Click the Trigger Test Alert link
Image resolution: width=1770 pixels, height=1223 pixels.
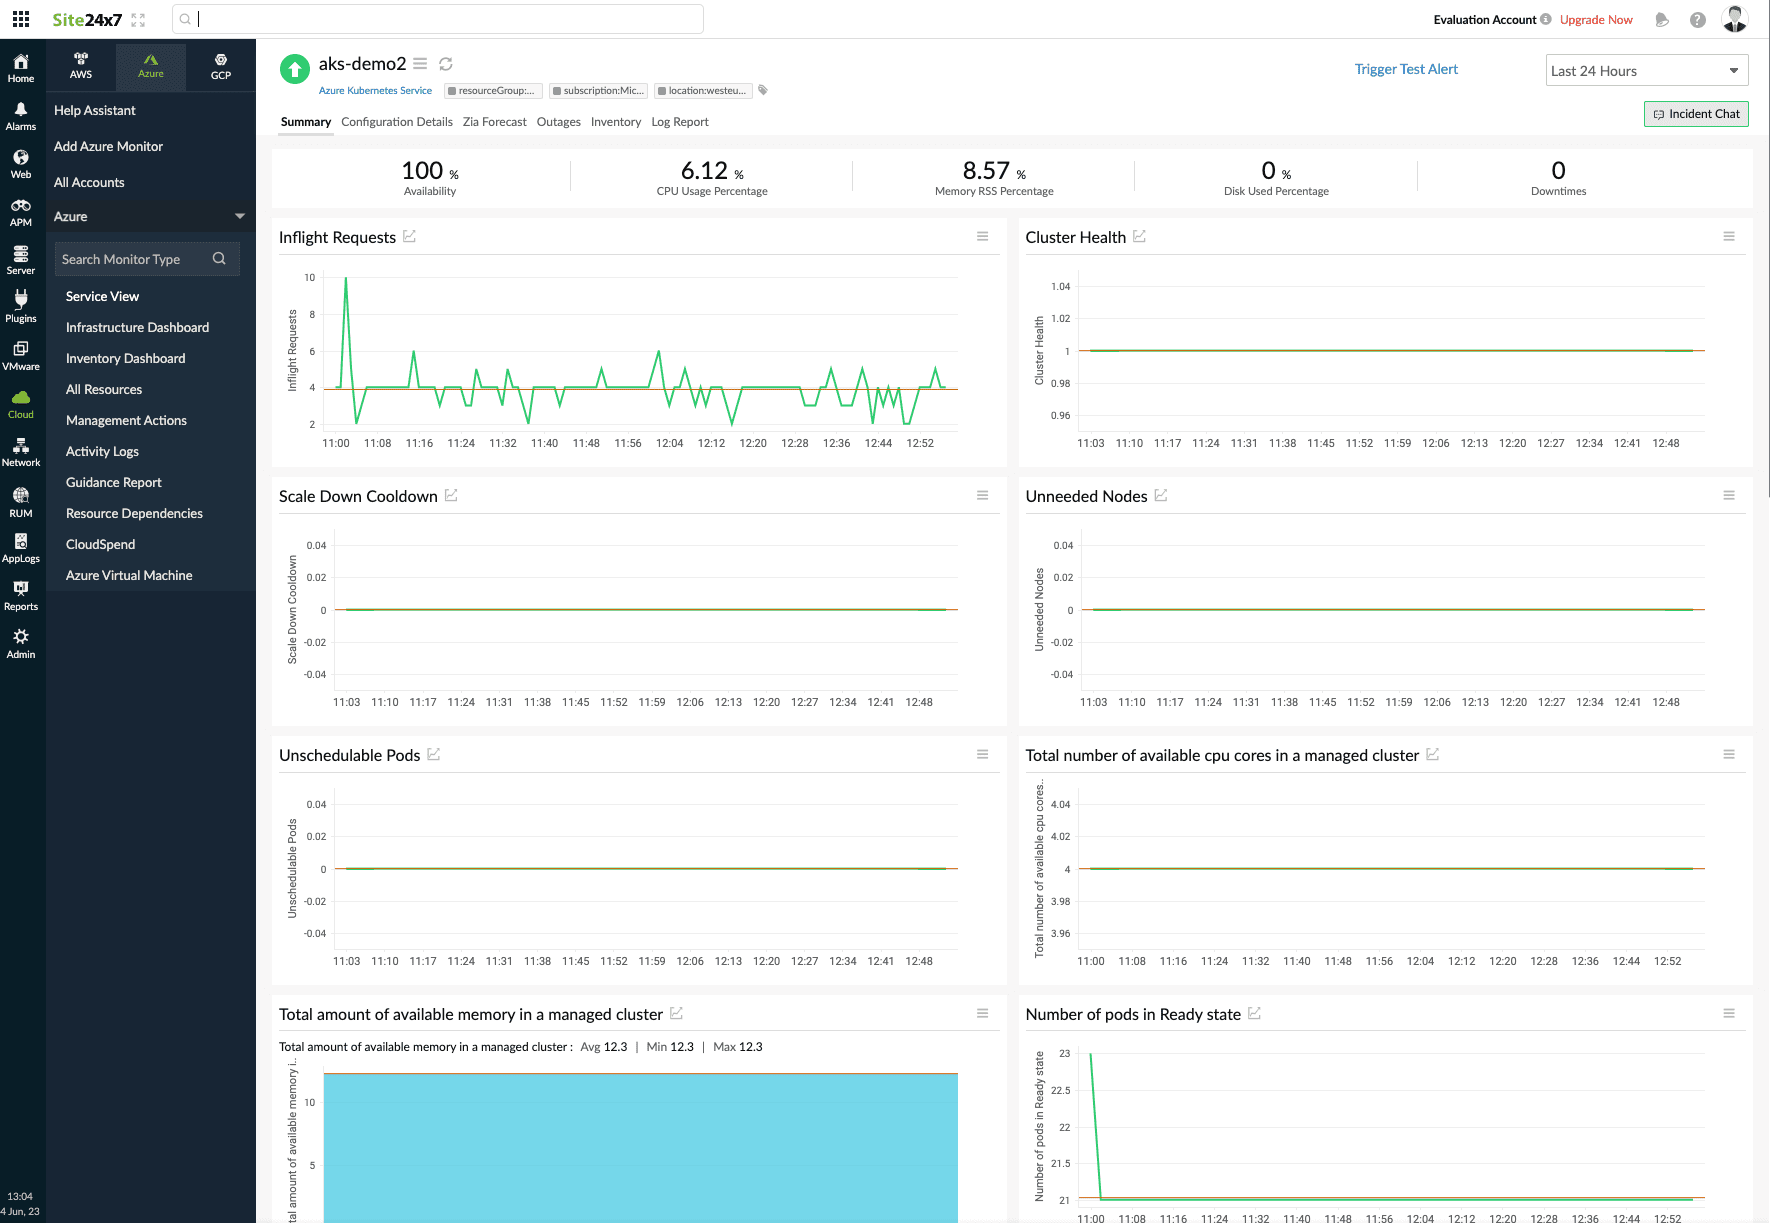(1405, 69)
